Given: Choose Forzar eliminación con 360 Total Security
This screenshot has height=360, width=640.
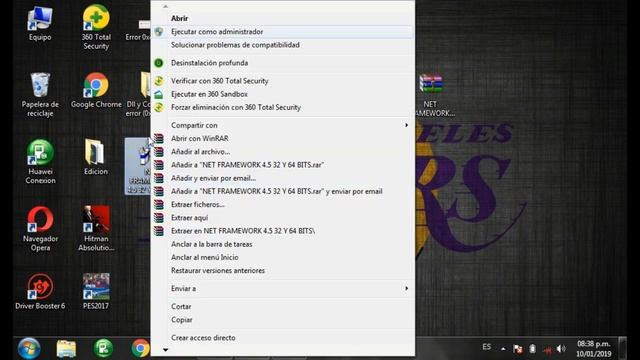Looking at the screenshot, I should (x=283, y=107).
